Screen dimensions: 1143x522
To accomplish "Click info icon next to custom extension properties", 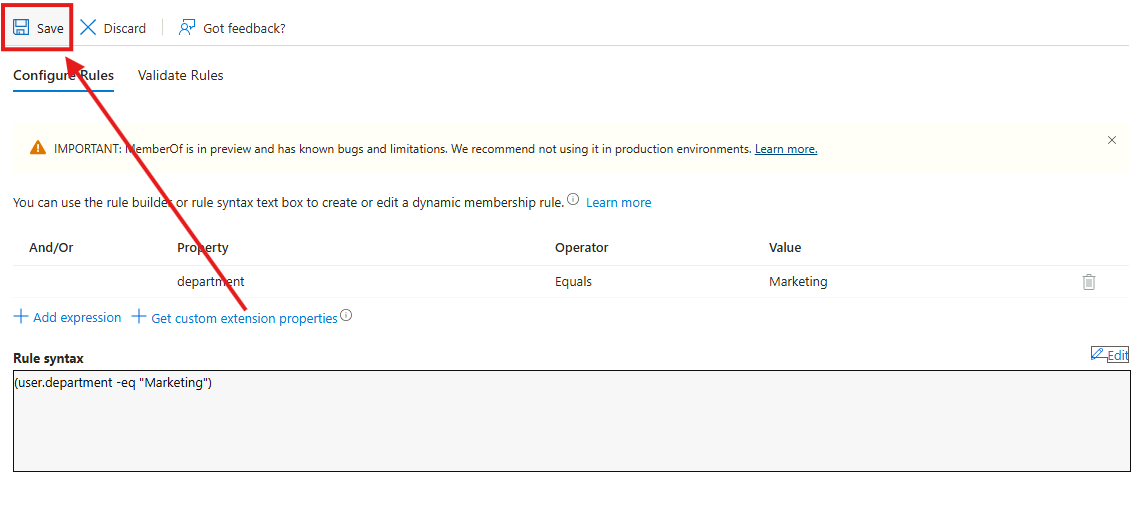I will (x=346, y=316).
